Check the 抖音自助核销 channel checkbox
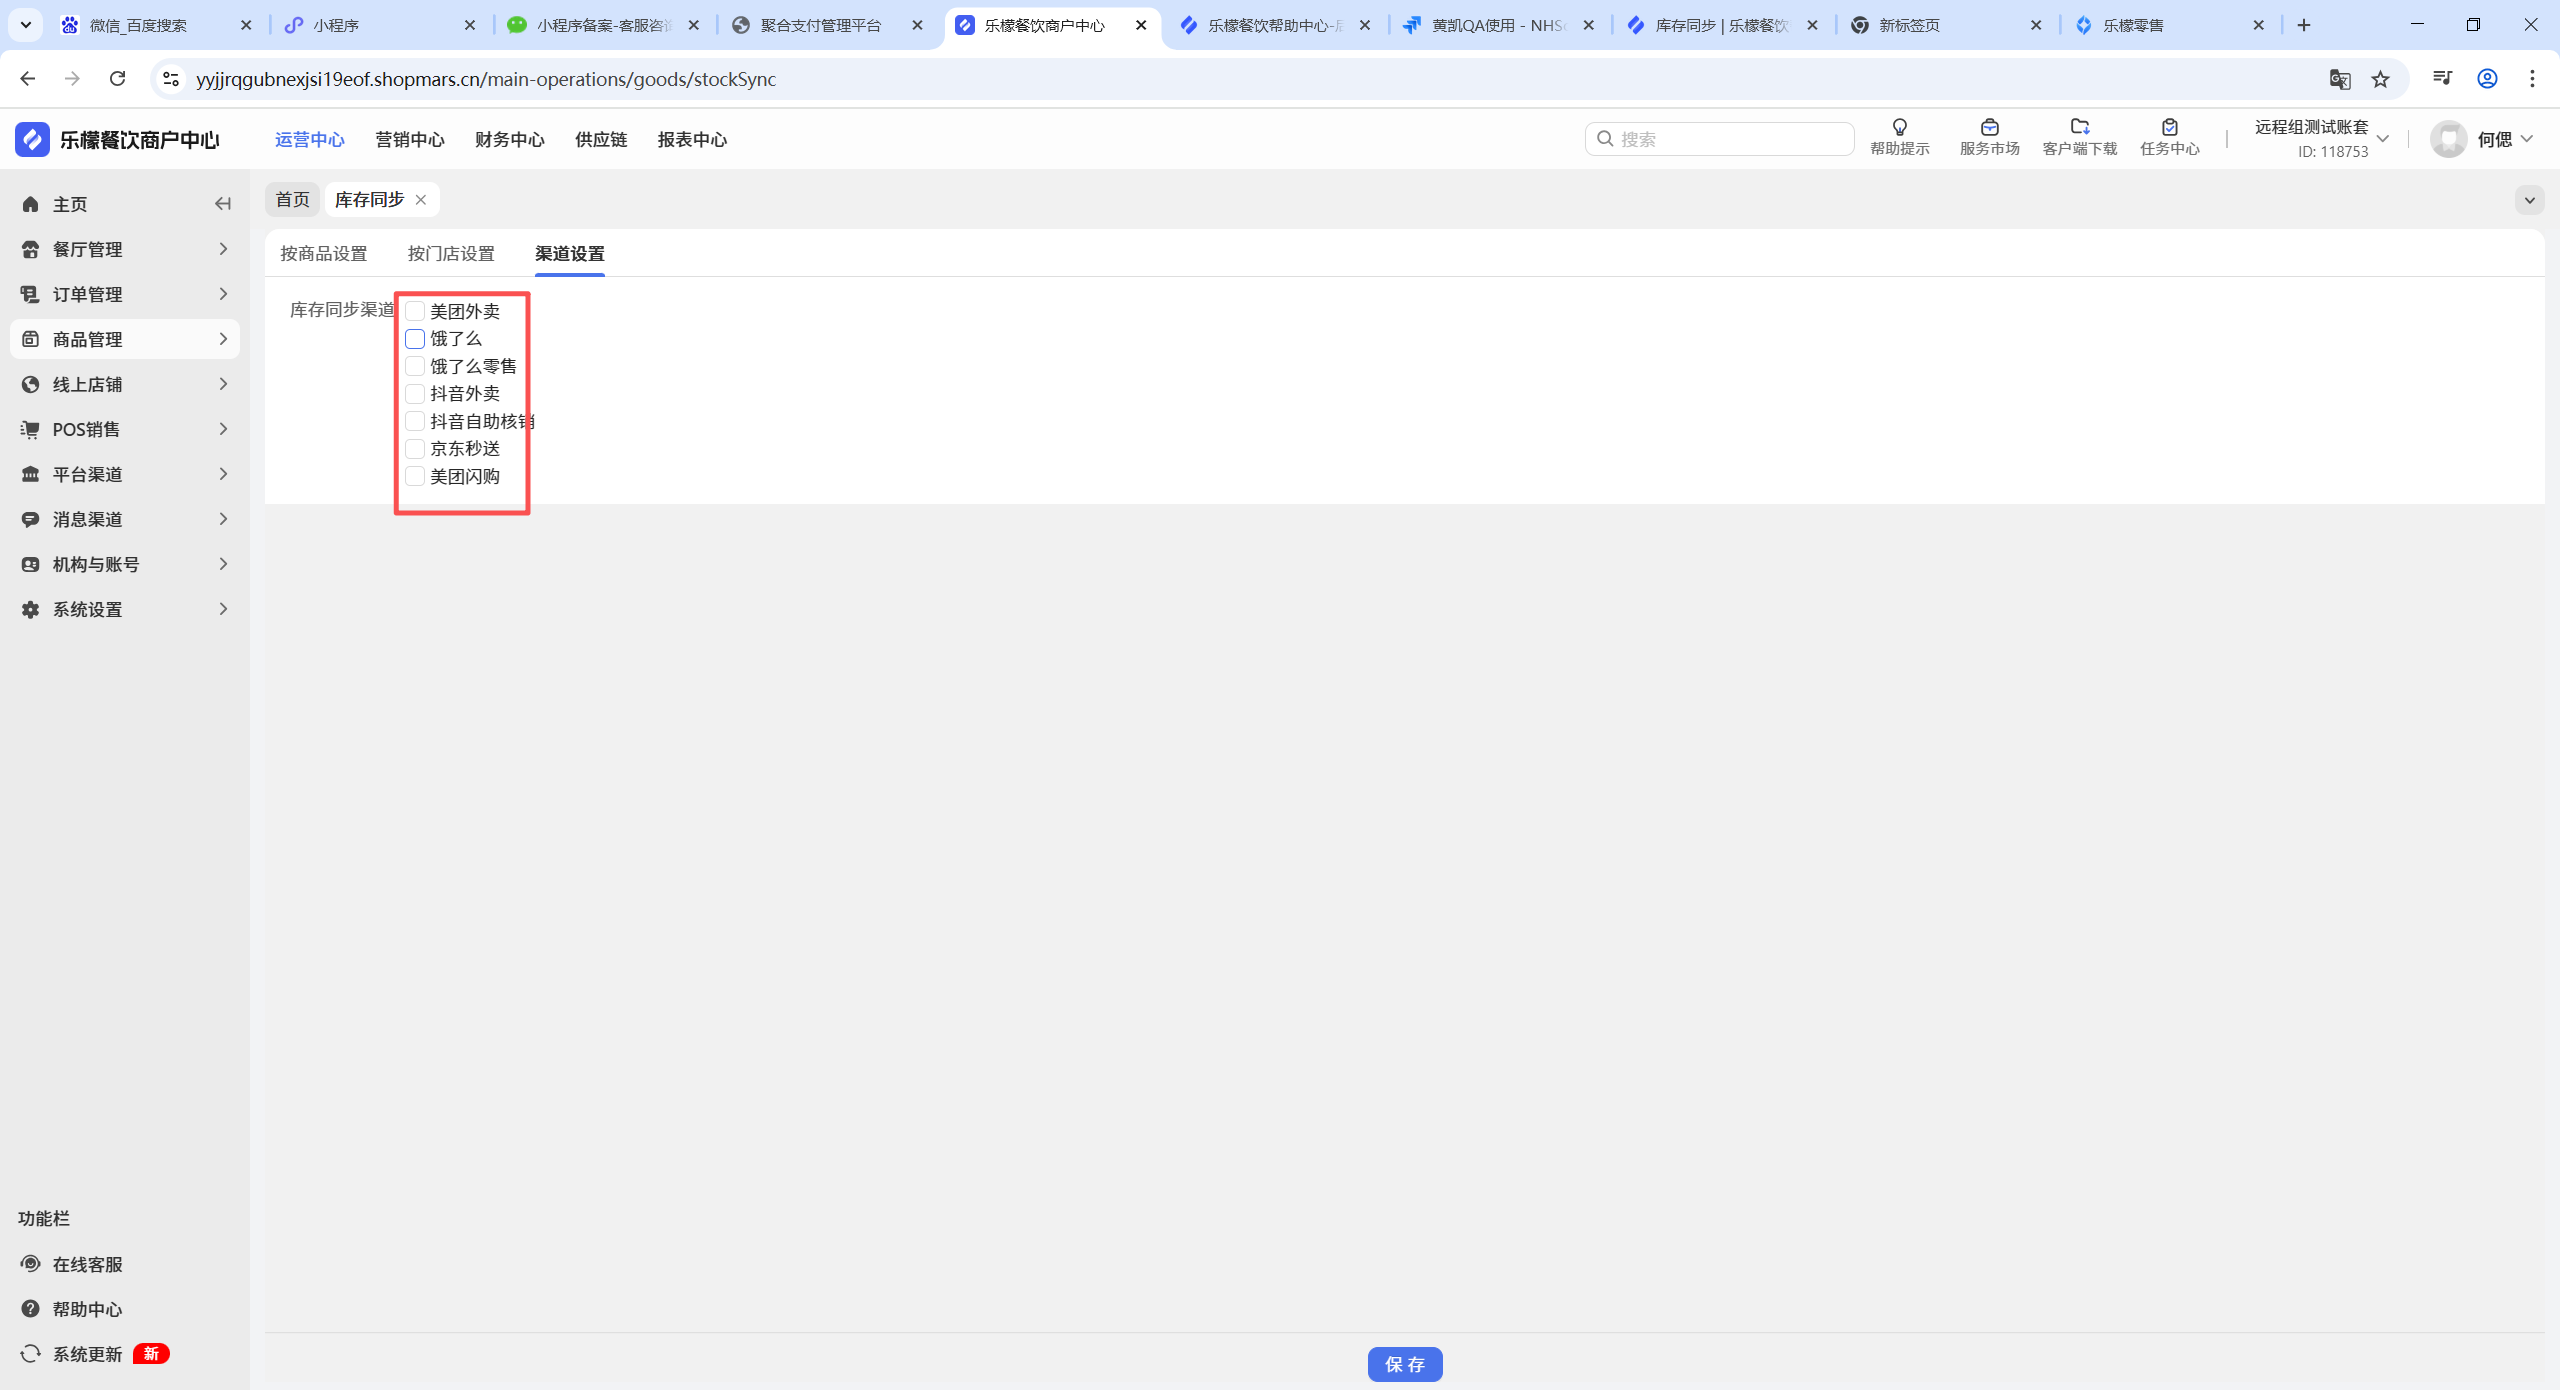This screenshot has height=1390, width=2560. pyautogui.click(x=415, y=421)
